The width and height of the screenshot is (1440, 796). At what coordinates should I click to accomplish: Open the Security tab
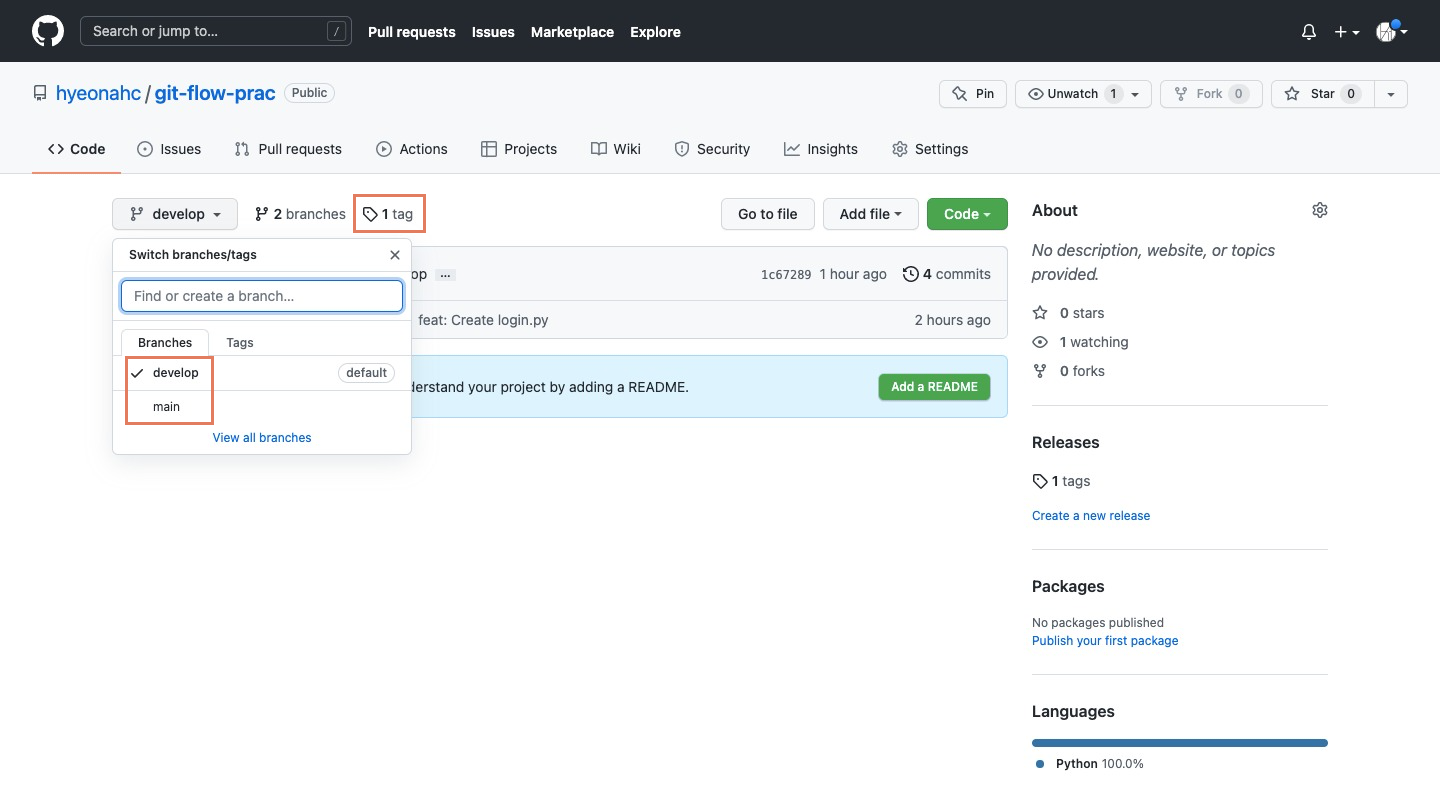712,149
